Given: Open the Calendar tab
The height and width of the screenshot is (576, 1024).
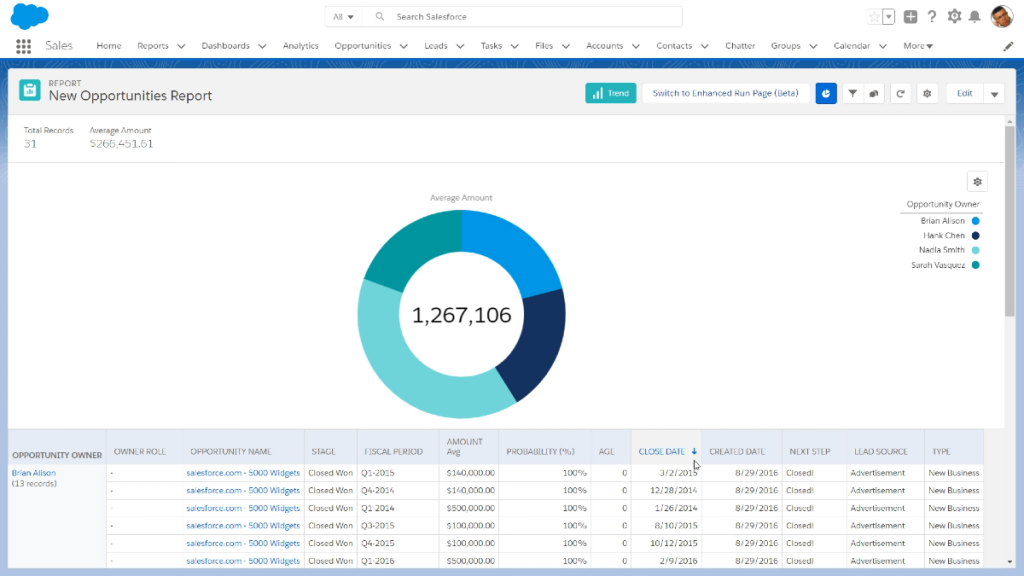Looking at the screenshot, I should tap(852, 46).
